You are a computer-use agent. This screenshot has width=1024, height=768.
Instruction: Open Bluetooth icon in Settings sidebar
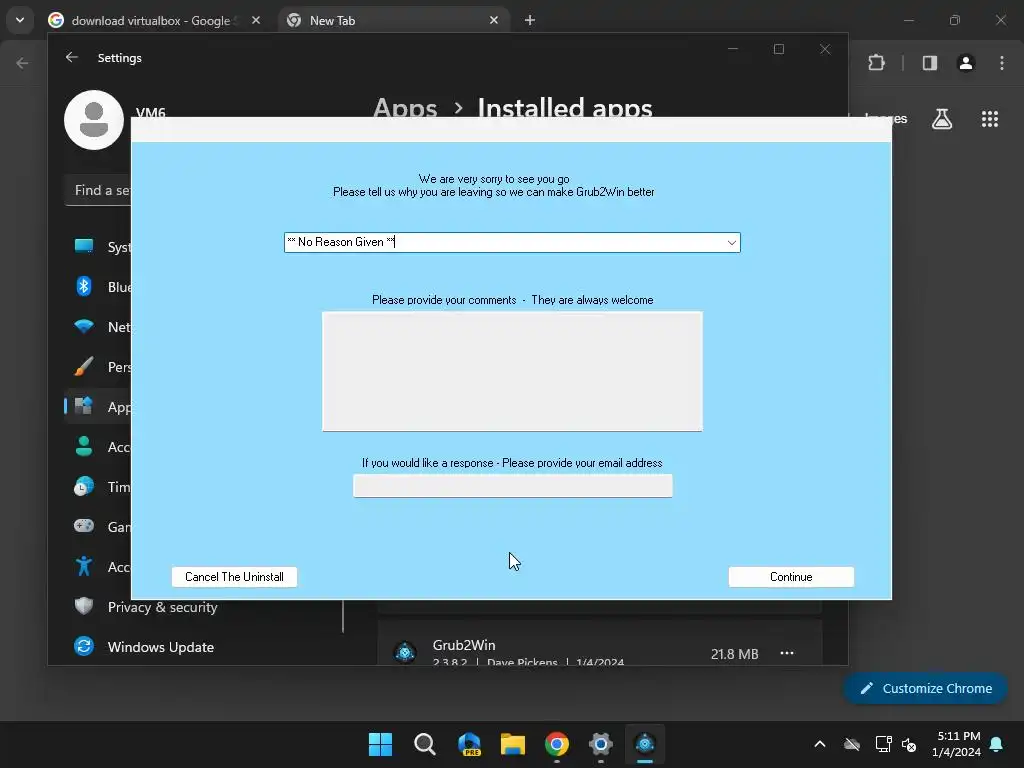point(84,286)
